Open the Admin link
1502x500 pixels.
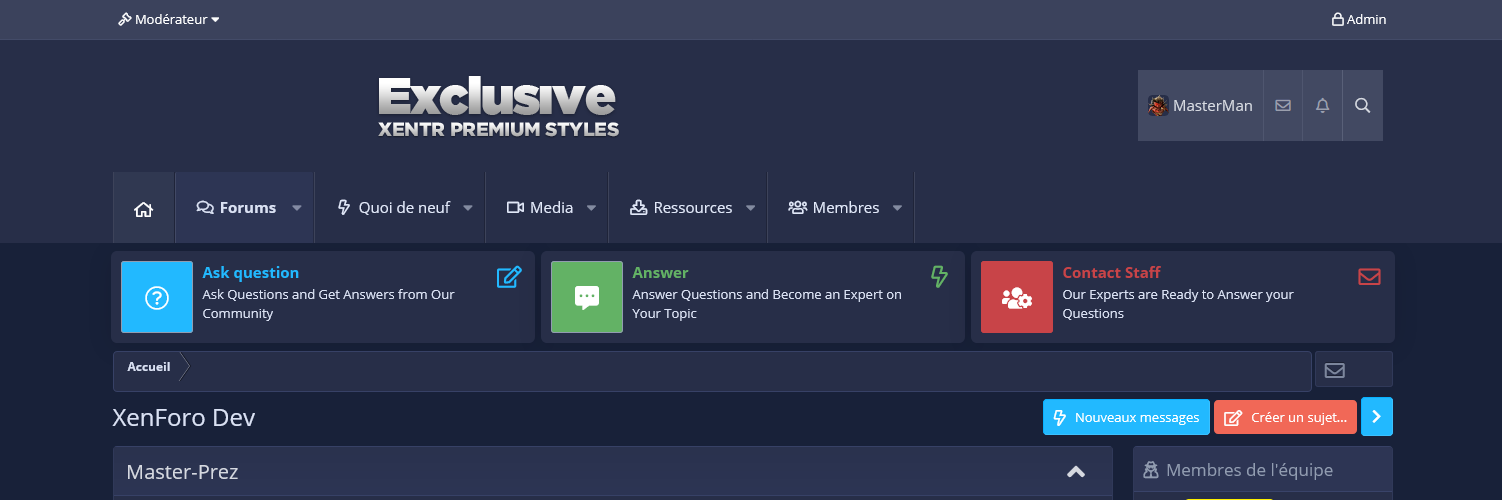(x=1359, y=19)
